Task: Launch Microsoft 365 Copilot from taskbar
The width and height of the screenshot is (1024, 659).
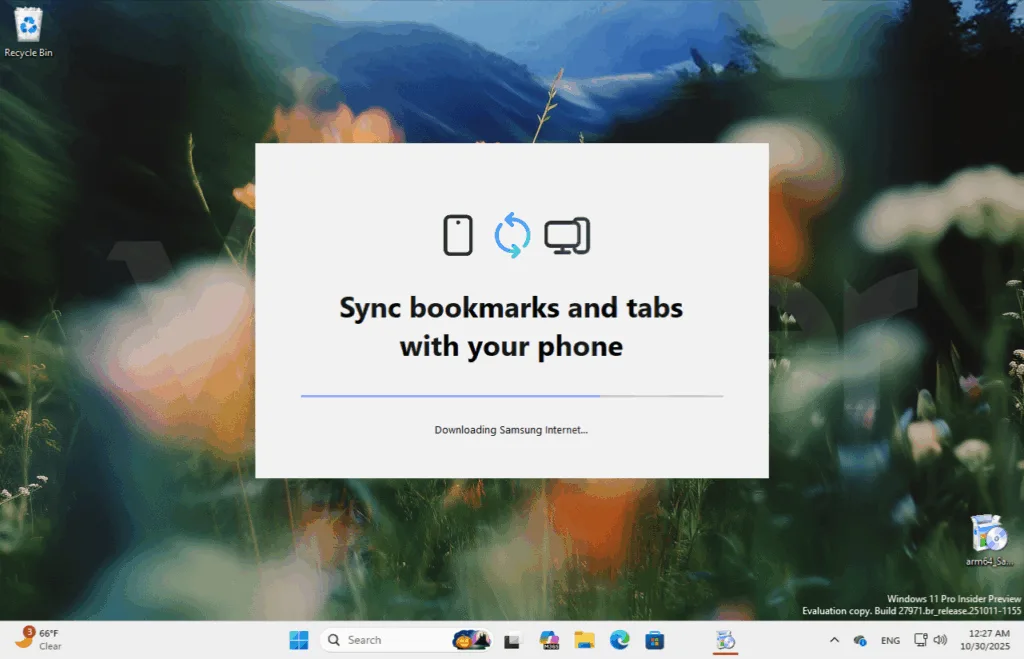Action: (549, 640)
